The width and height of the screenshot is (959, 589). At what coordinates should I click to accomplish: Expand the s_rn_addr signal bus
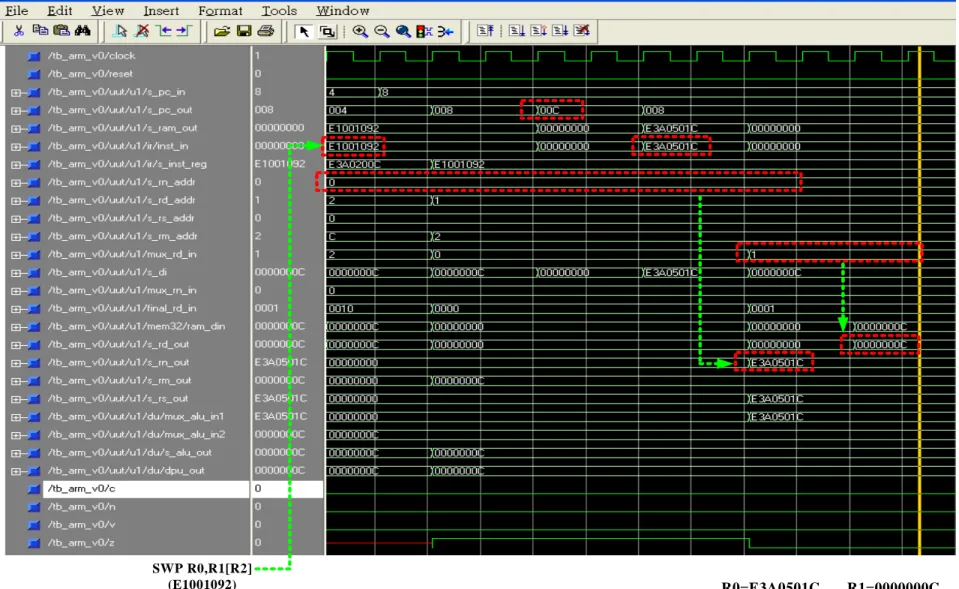pyautogui.click(x=15, y=182)
